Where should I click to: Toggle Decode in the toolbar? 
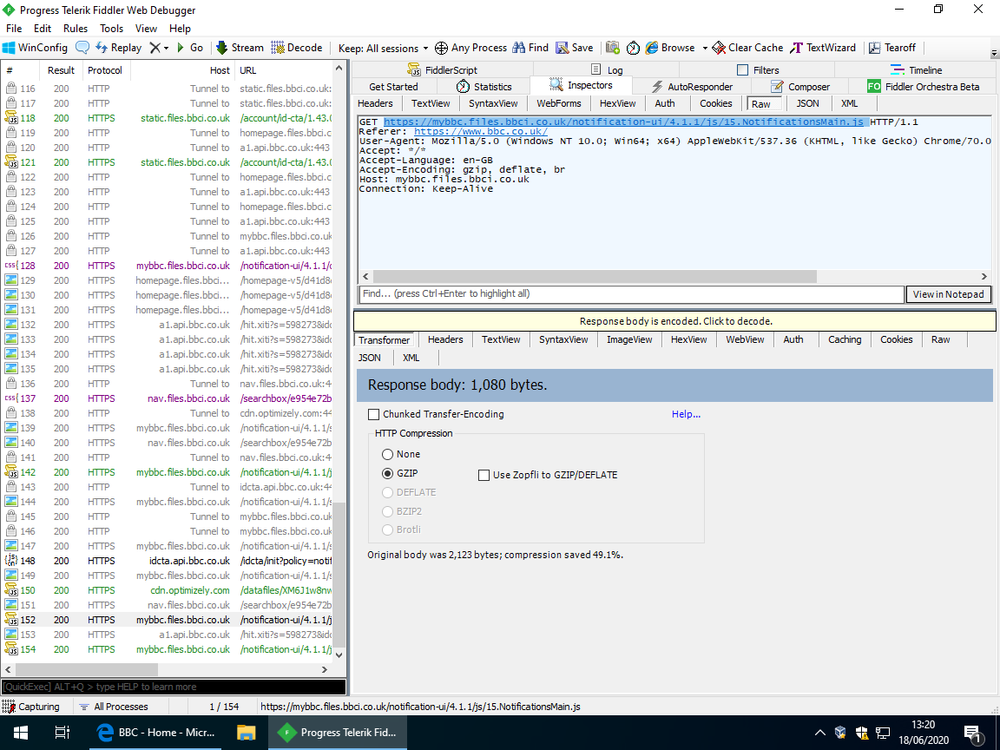(x=297, y=48)
